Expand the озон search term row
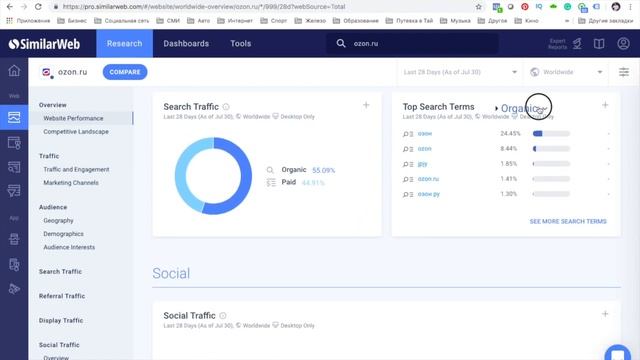 pos(608,134)
